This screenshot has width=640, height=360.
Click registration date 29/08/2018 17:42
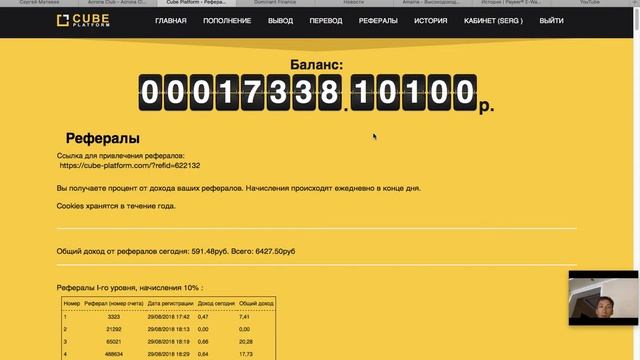[169, 317]
